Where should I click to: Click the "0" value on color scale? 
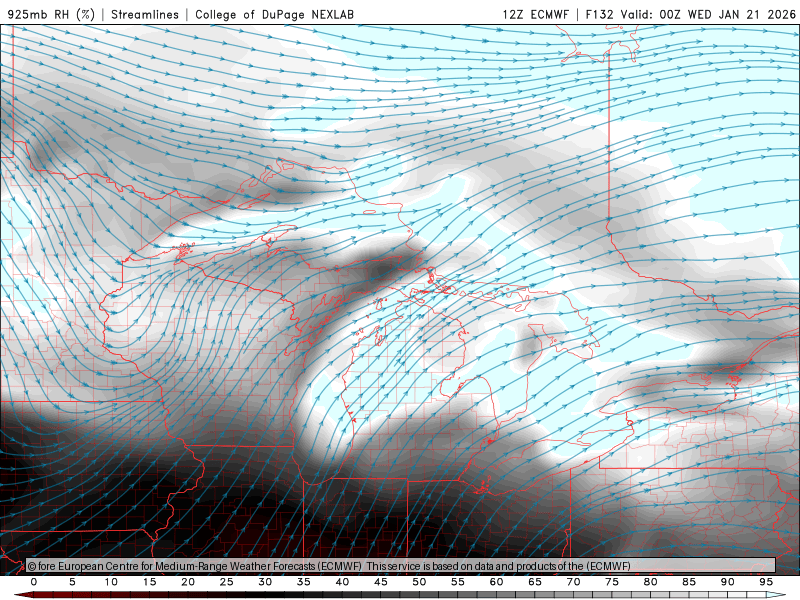34,582
